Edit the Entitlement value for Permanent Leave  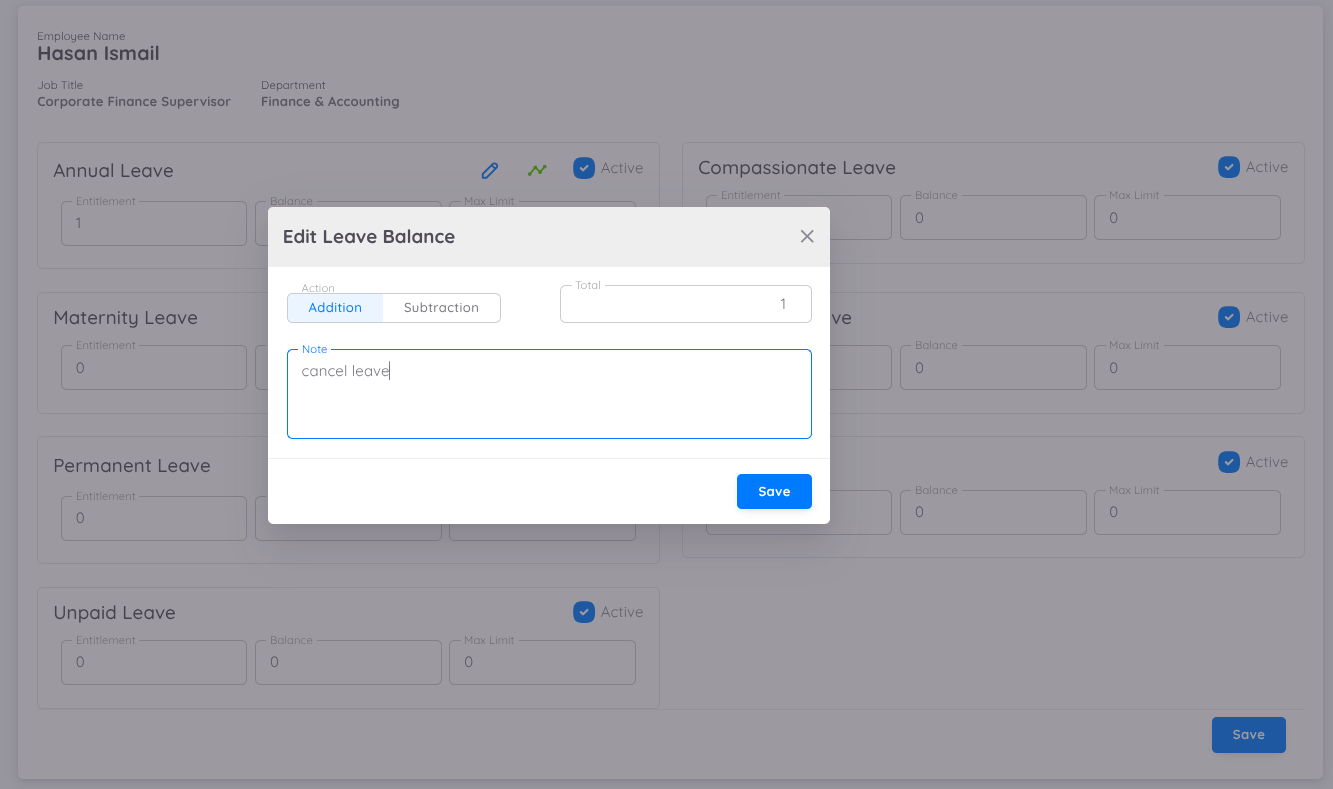(x=153, y=518)
